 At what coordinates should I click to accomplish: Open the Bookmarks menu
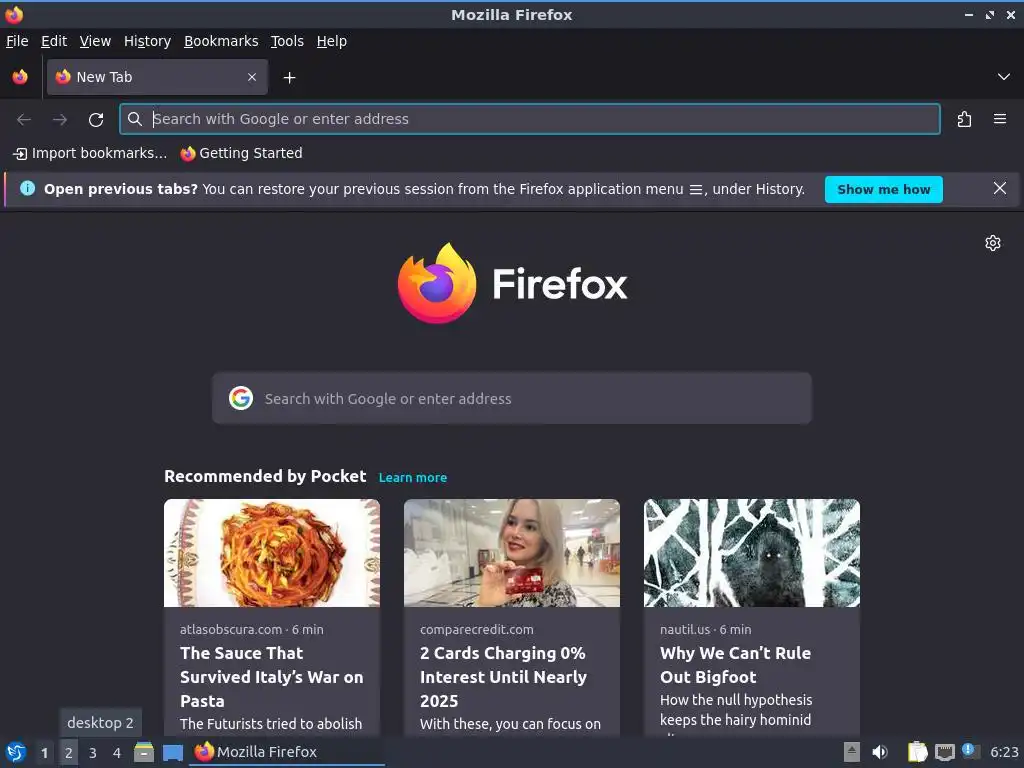point(221,41)
